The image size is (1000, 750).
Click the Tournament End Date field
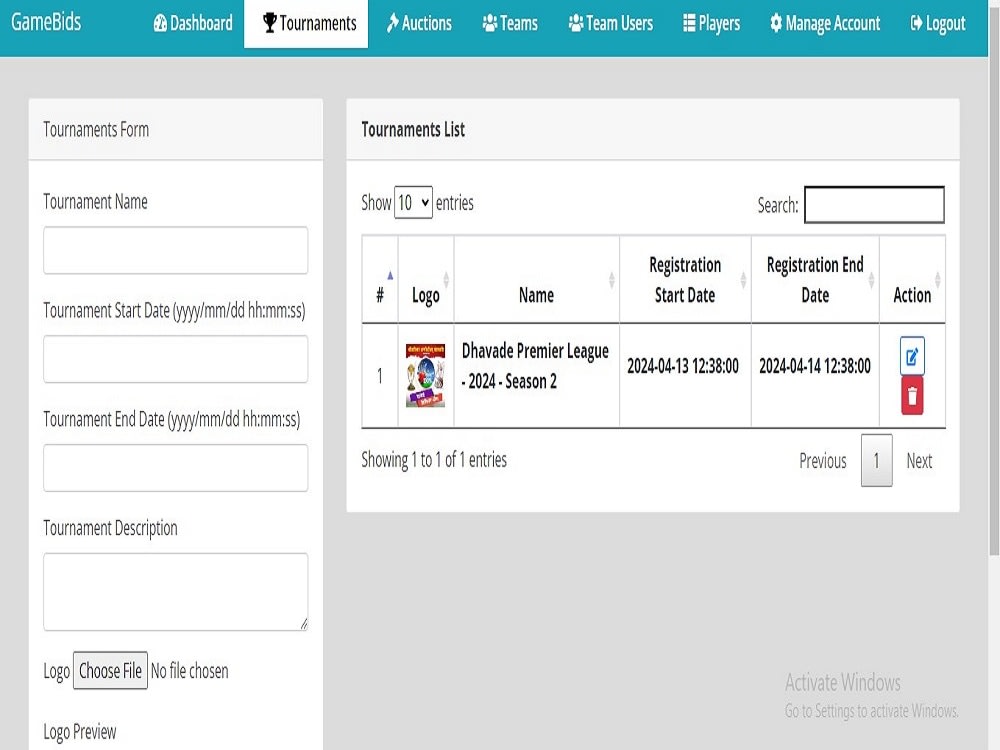[x=175, y=468]
